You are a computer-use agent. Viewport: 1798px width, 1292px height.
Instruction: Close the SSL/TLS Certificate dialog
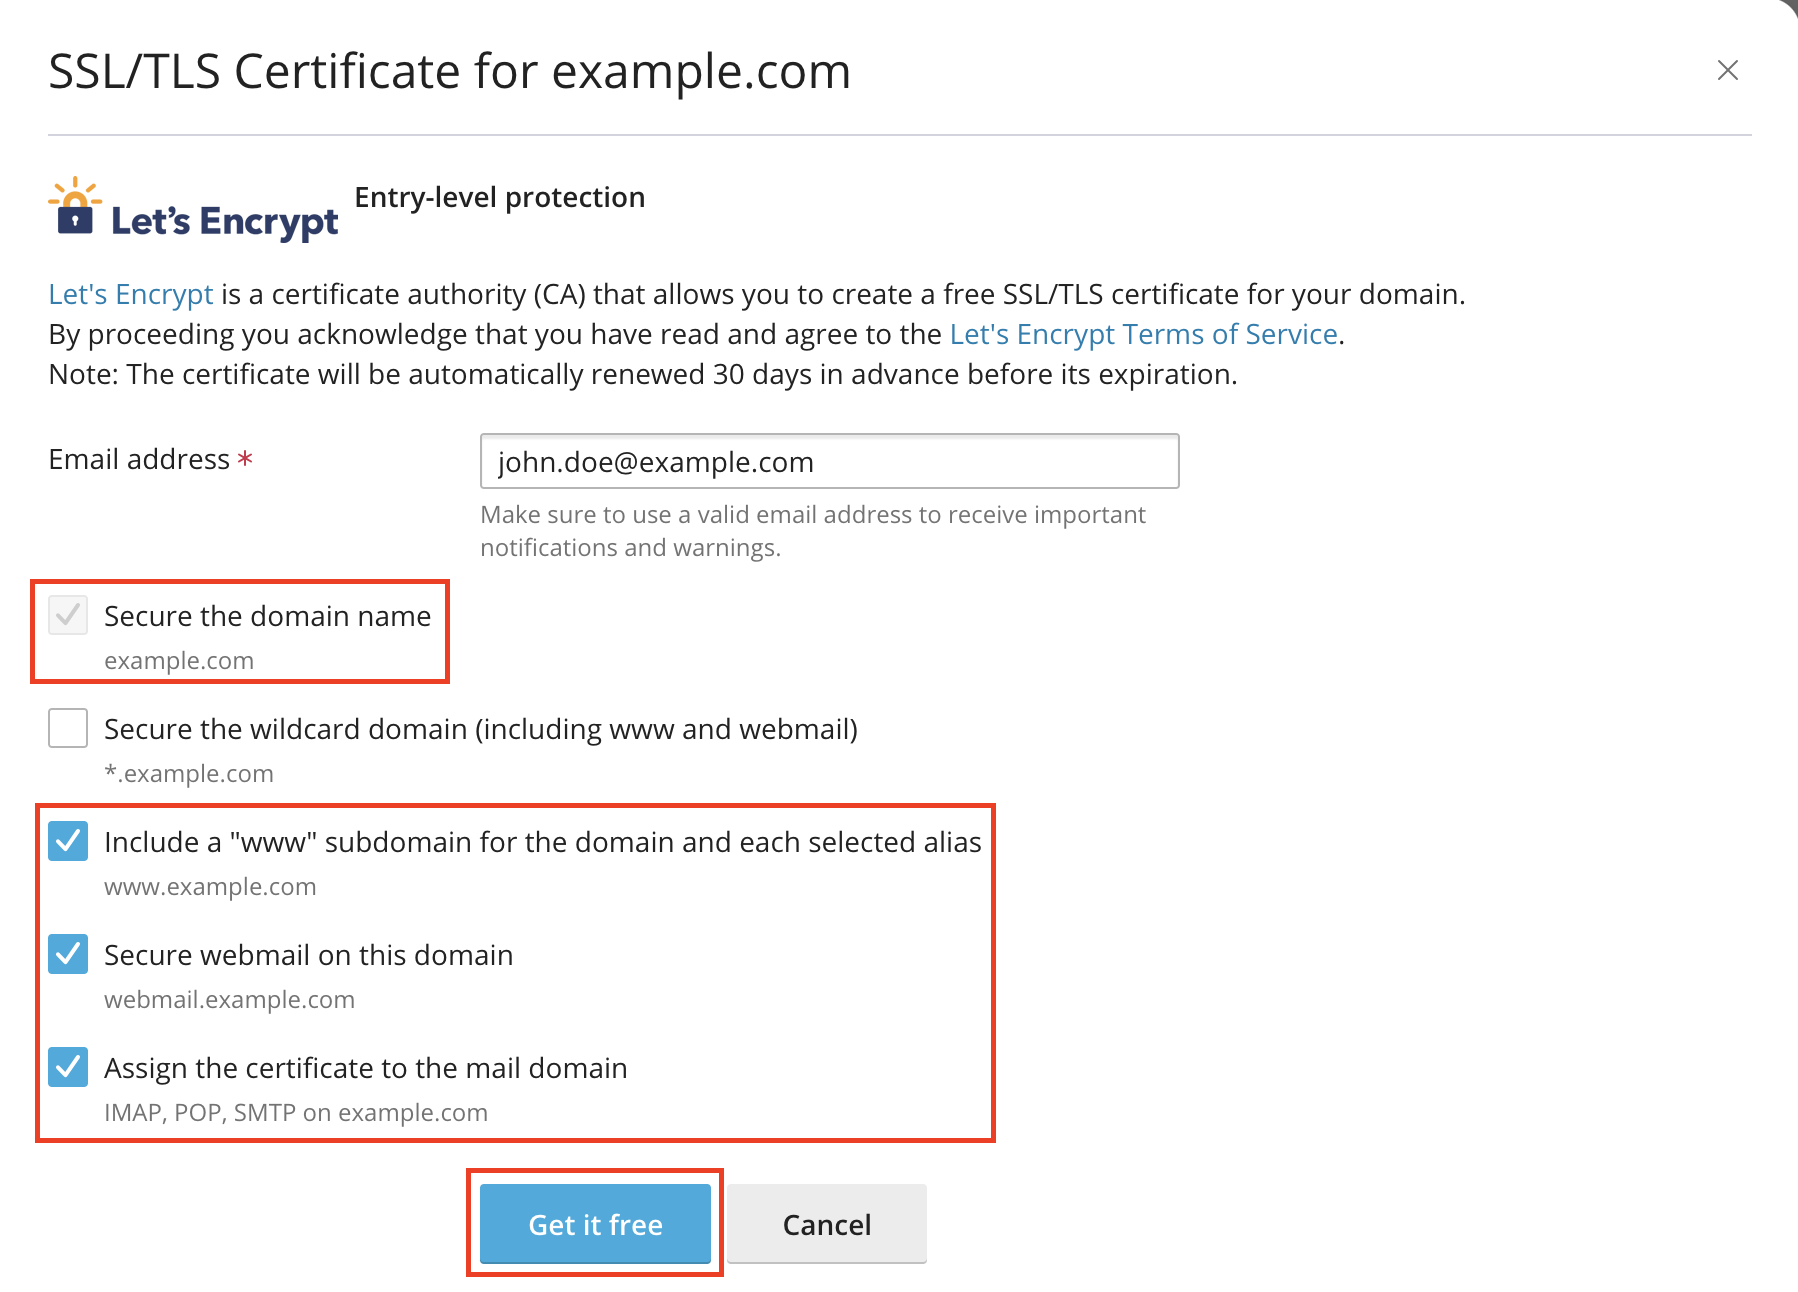(x=1727, y=70)
